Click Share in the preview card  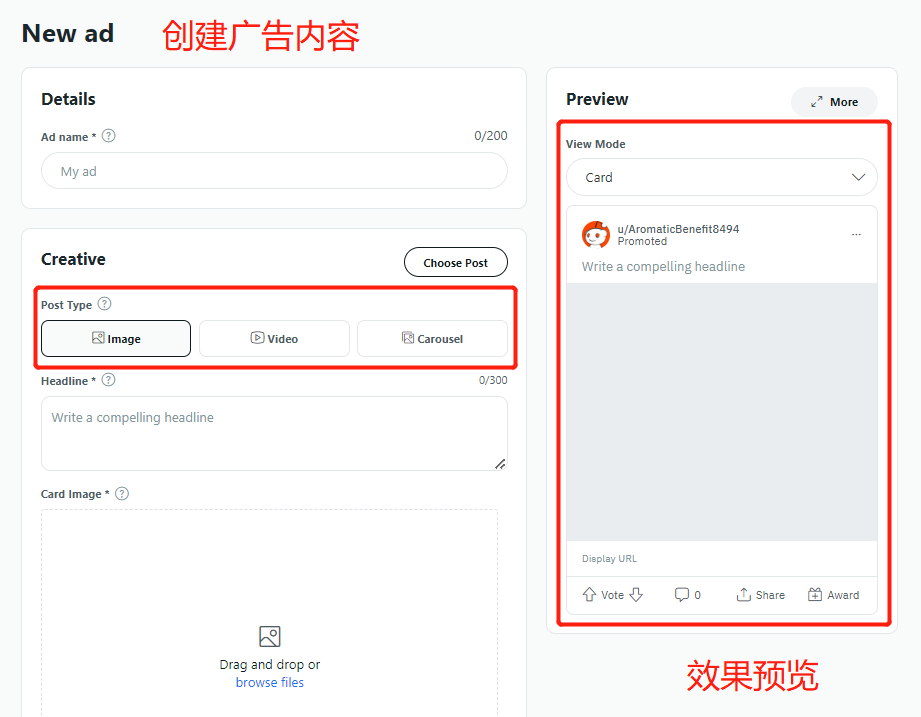point(760,595)
